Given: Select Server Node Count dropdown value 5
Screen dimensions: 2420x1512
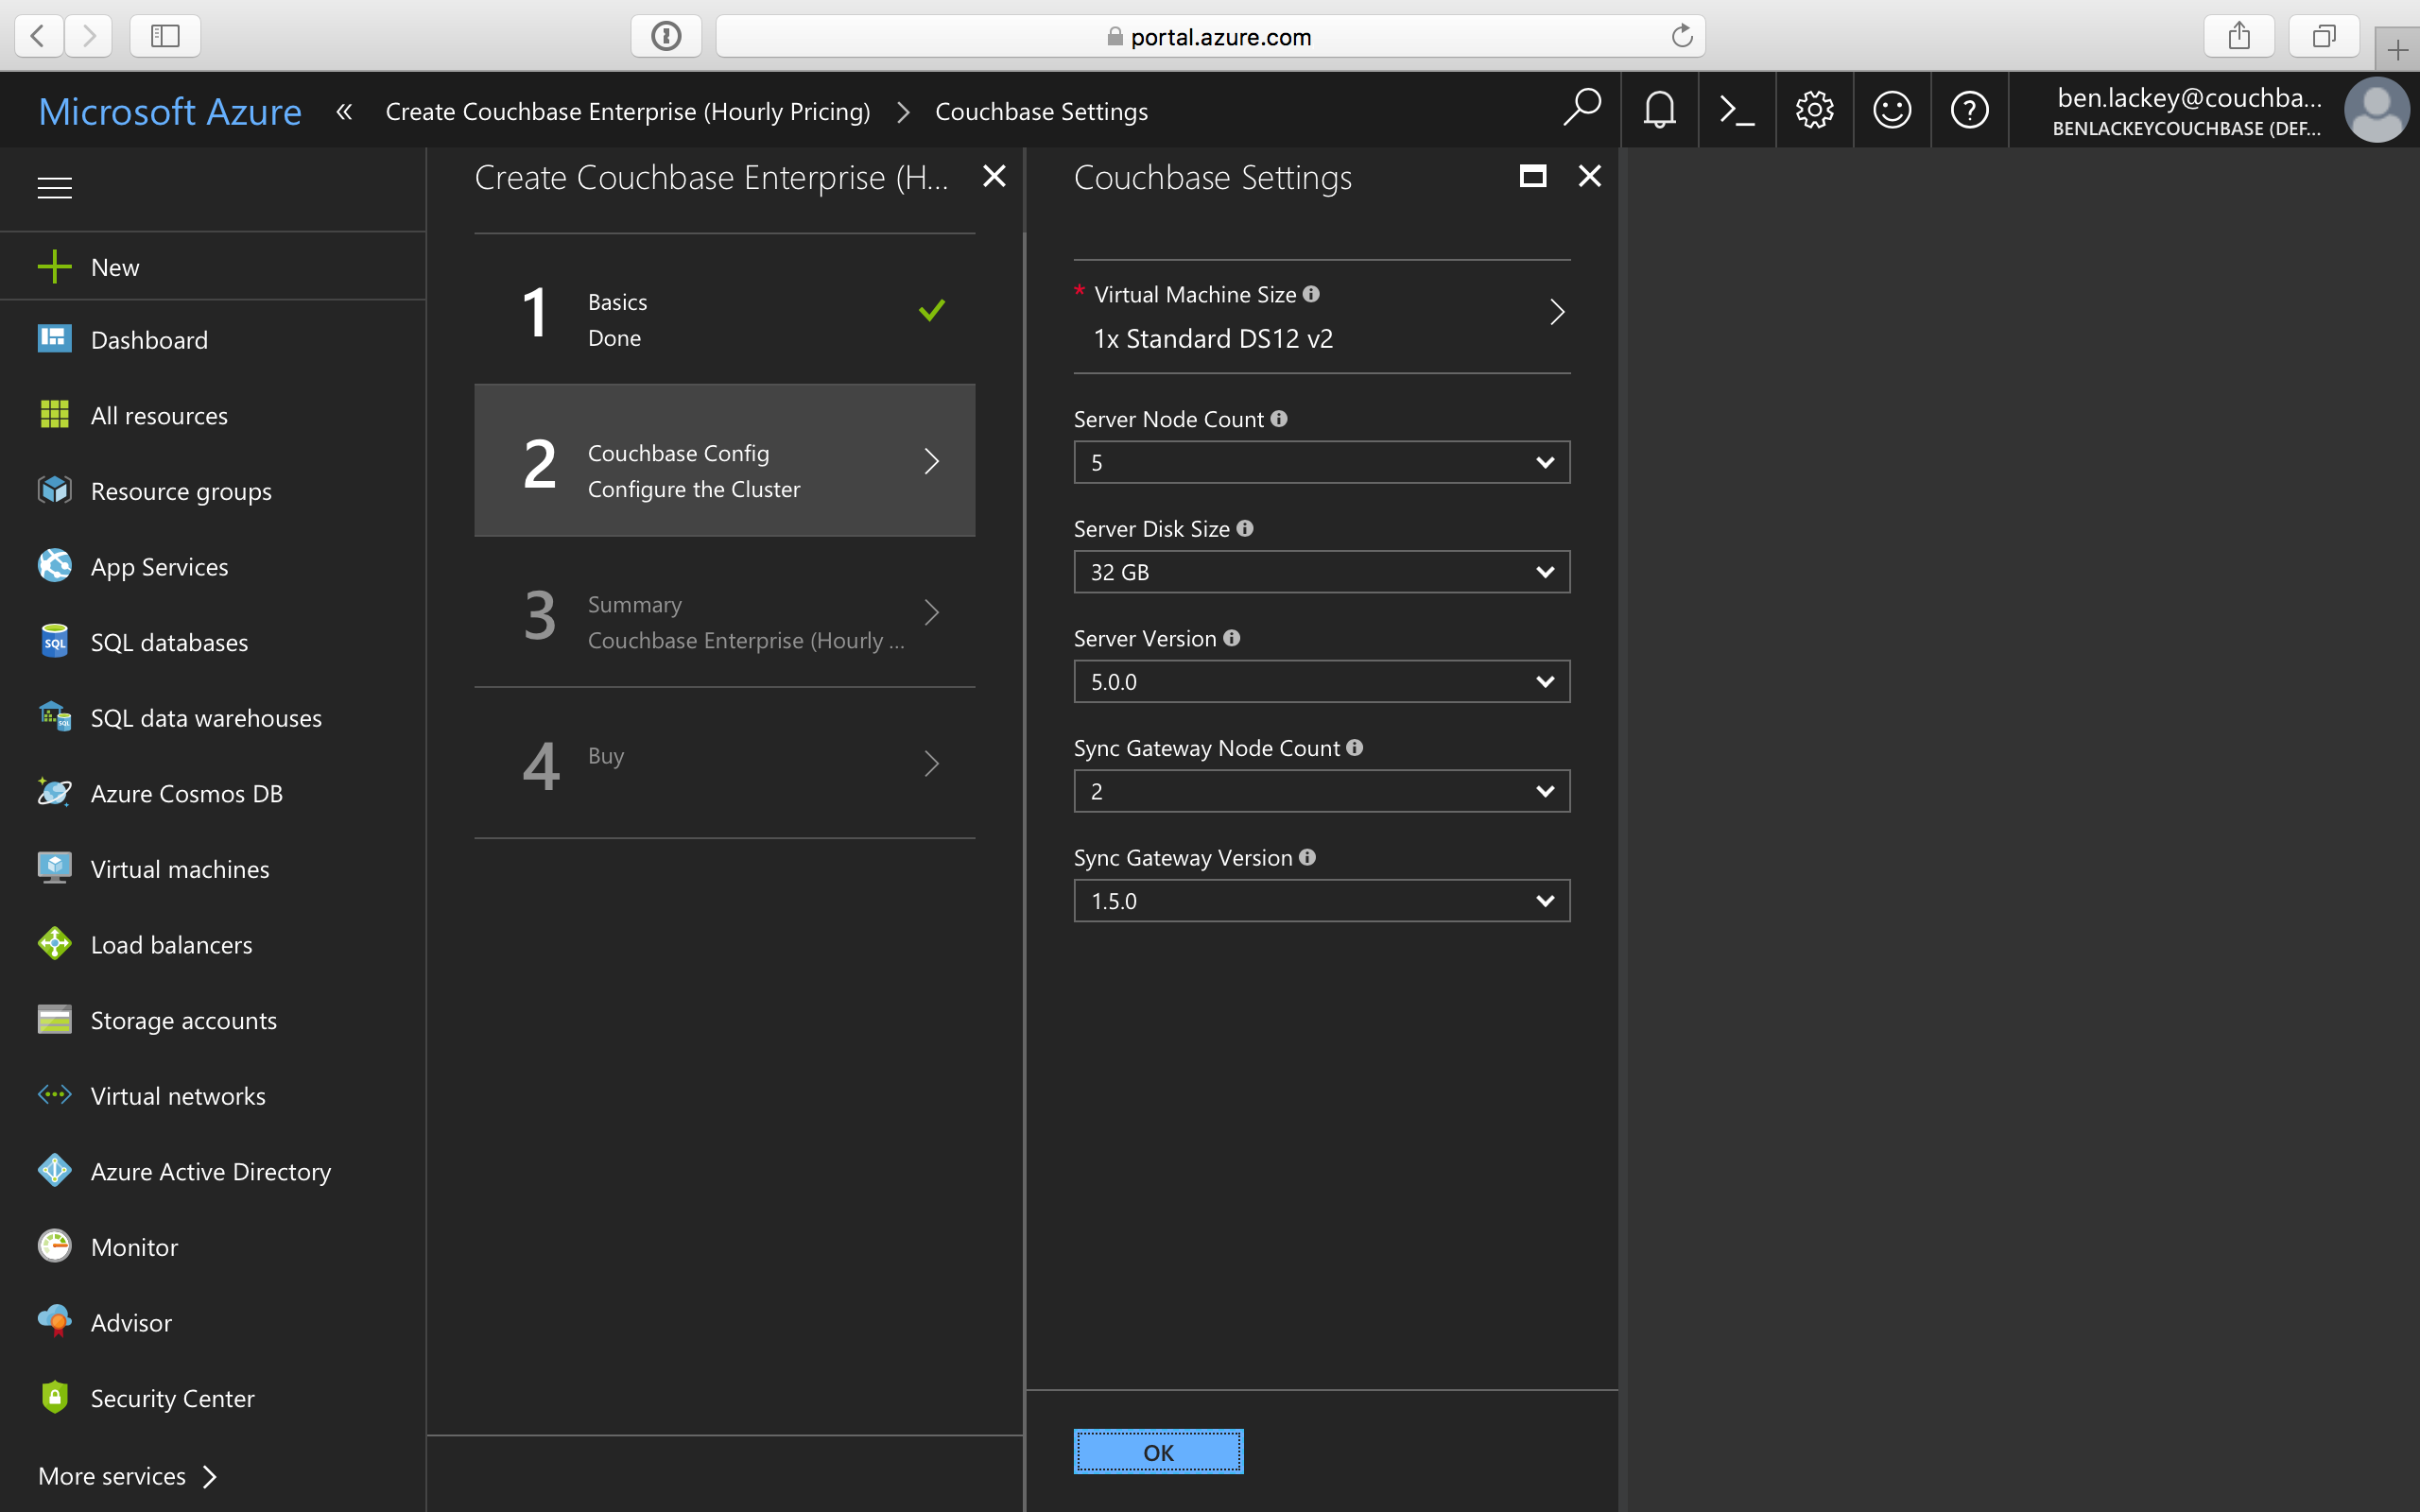Looking at the screenshot, I should tap(1321, 461).
